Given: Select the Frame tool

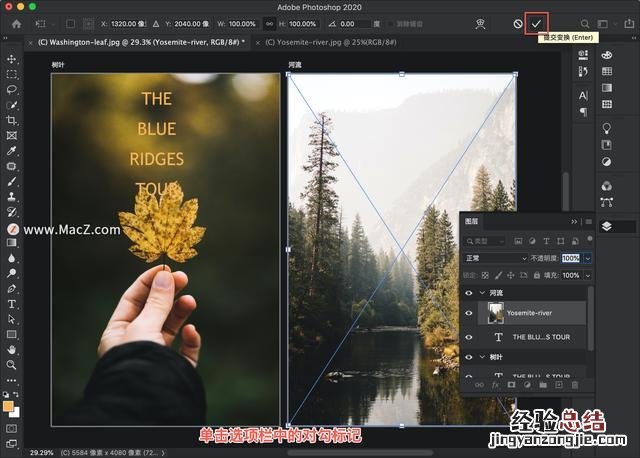Looking at the screenshot, I should click(11, 136).
